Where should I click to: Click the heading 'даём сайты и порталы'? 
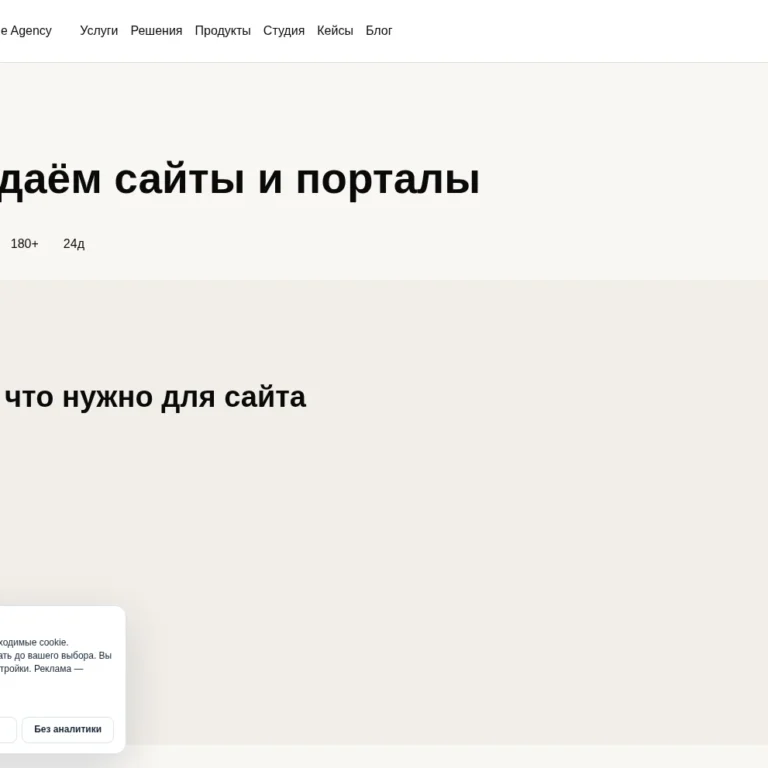point(240,180)
